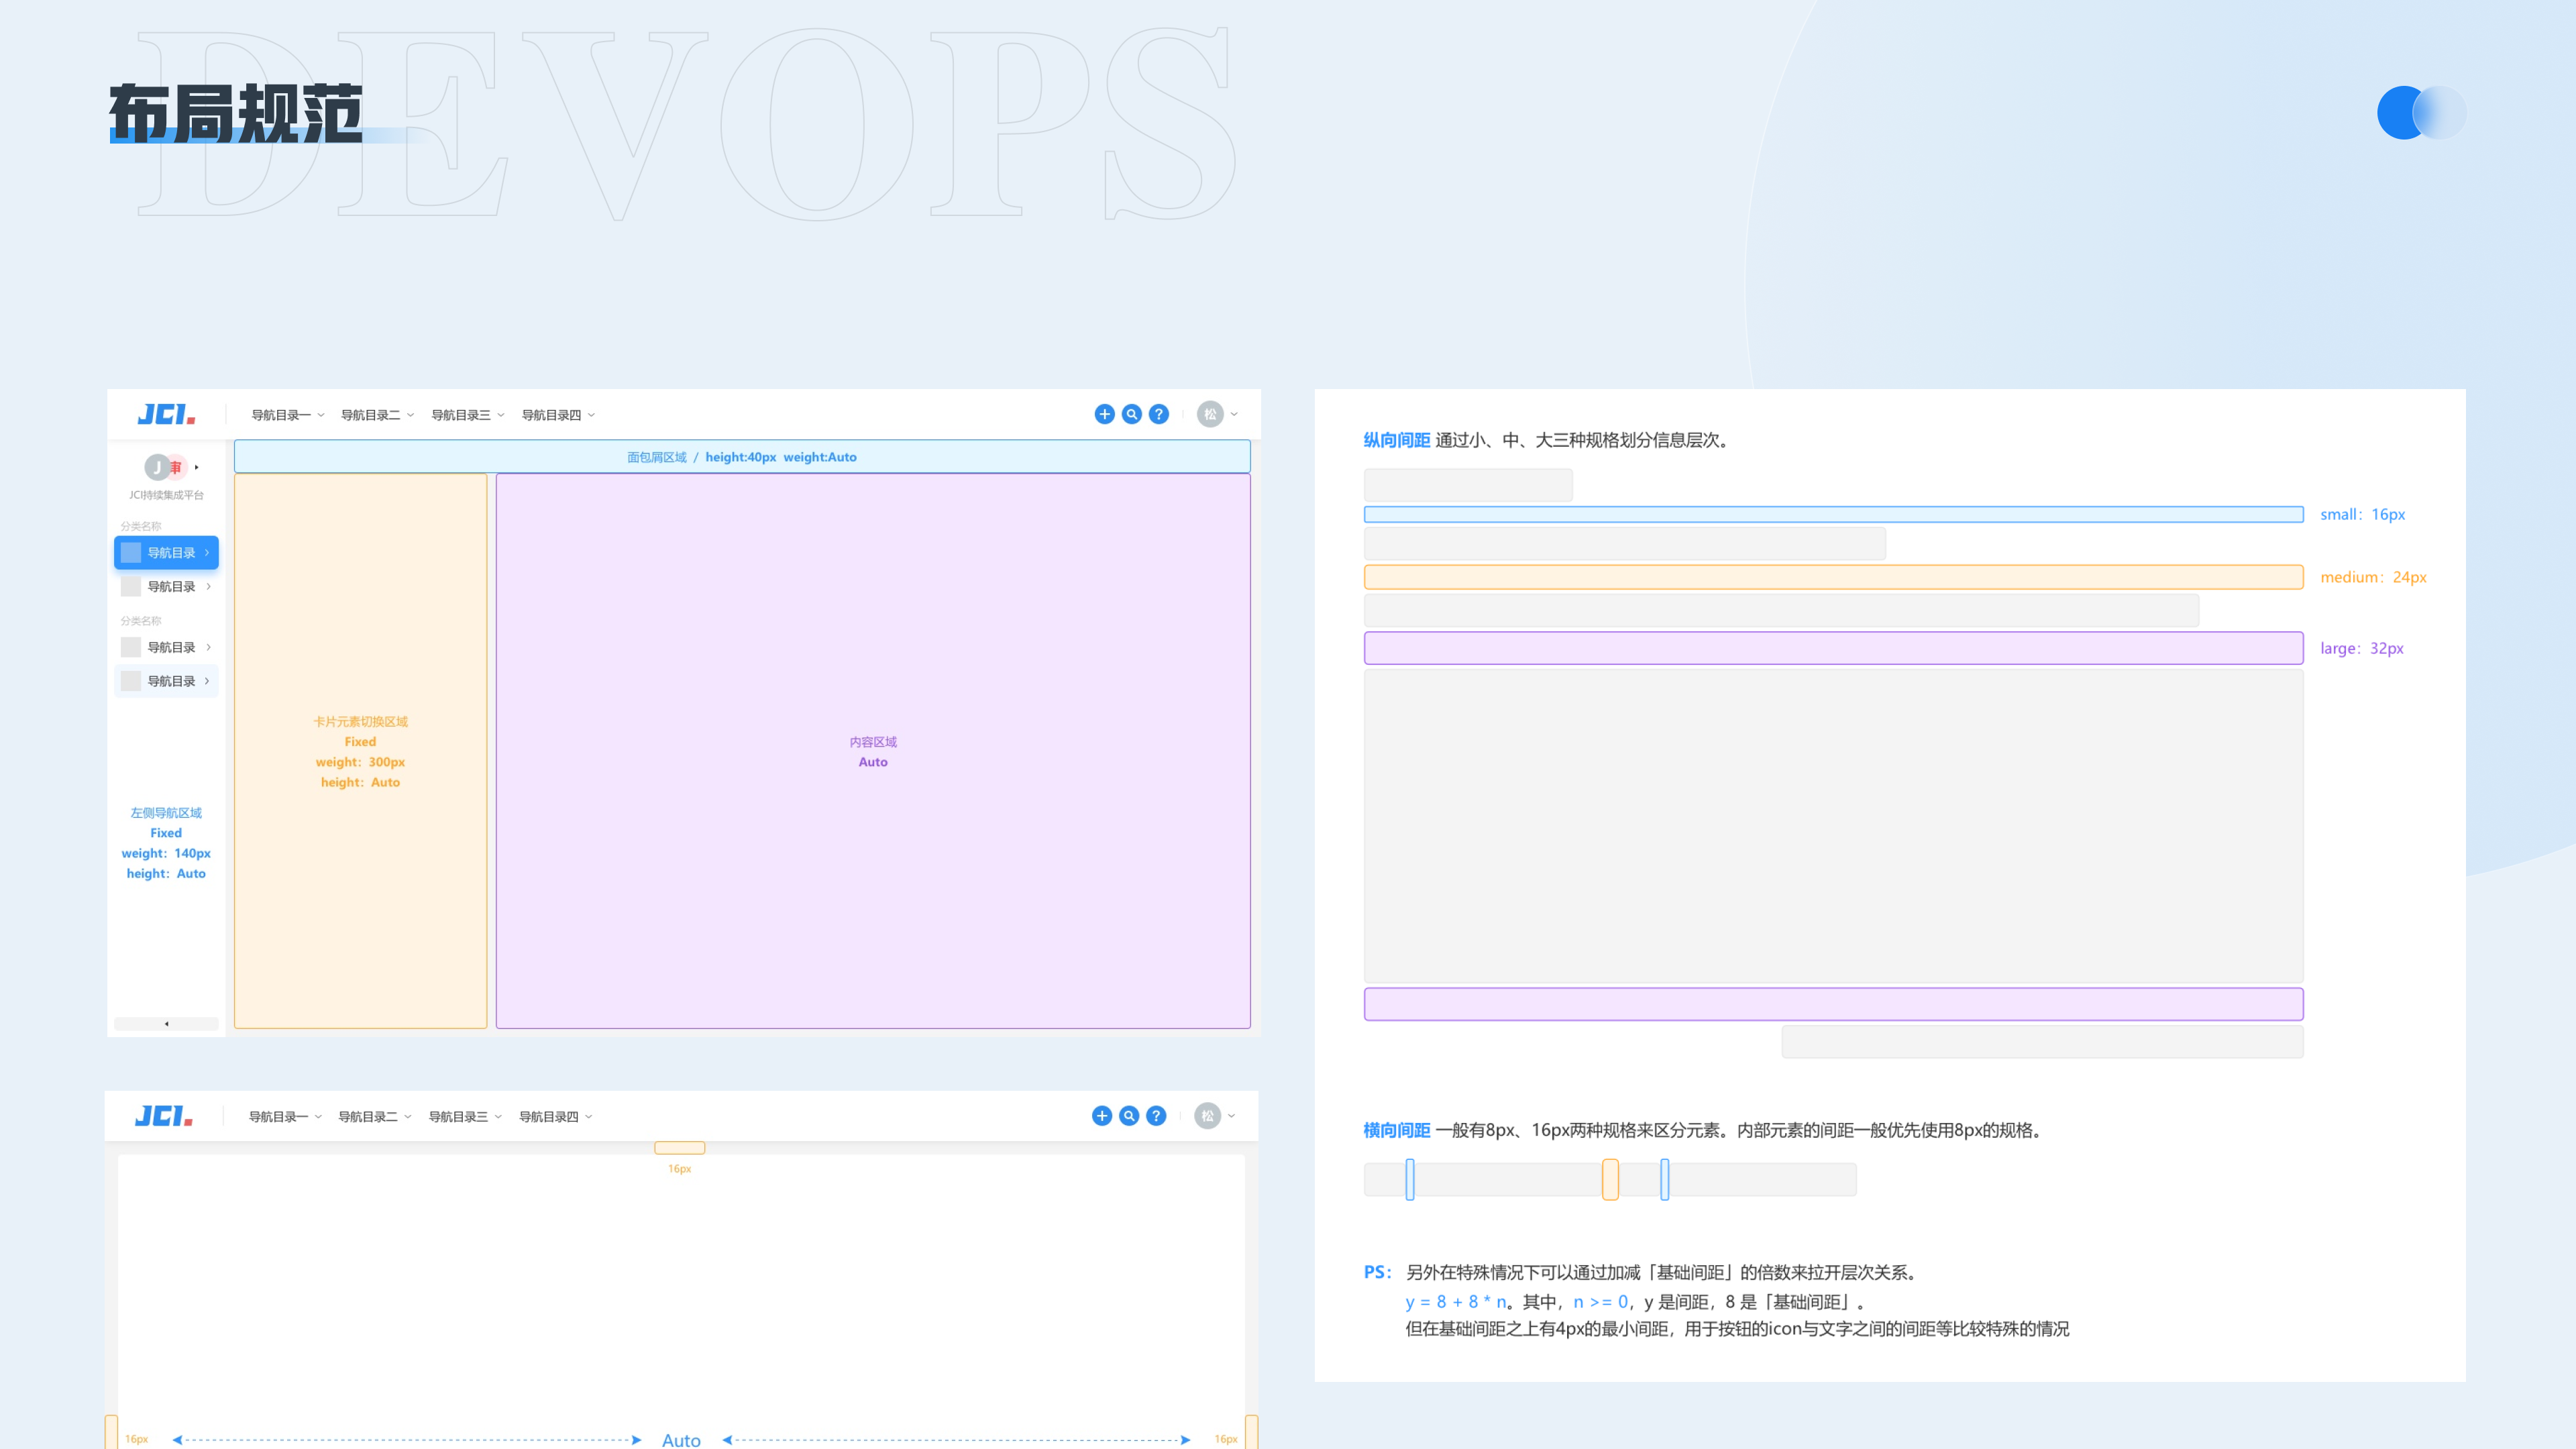Click the help question icon in upper header

1158,414
